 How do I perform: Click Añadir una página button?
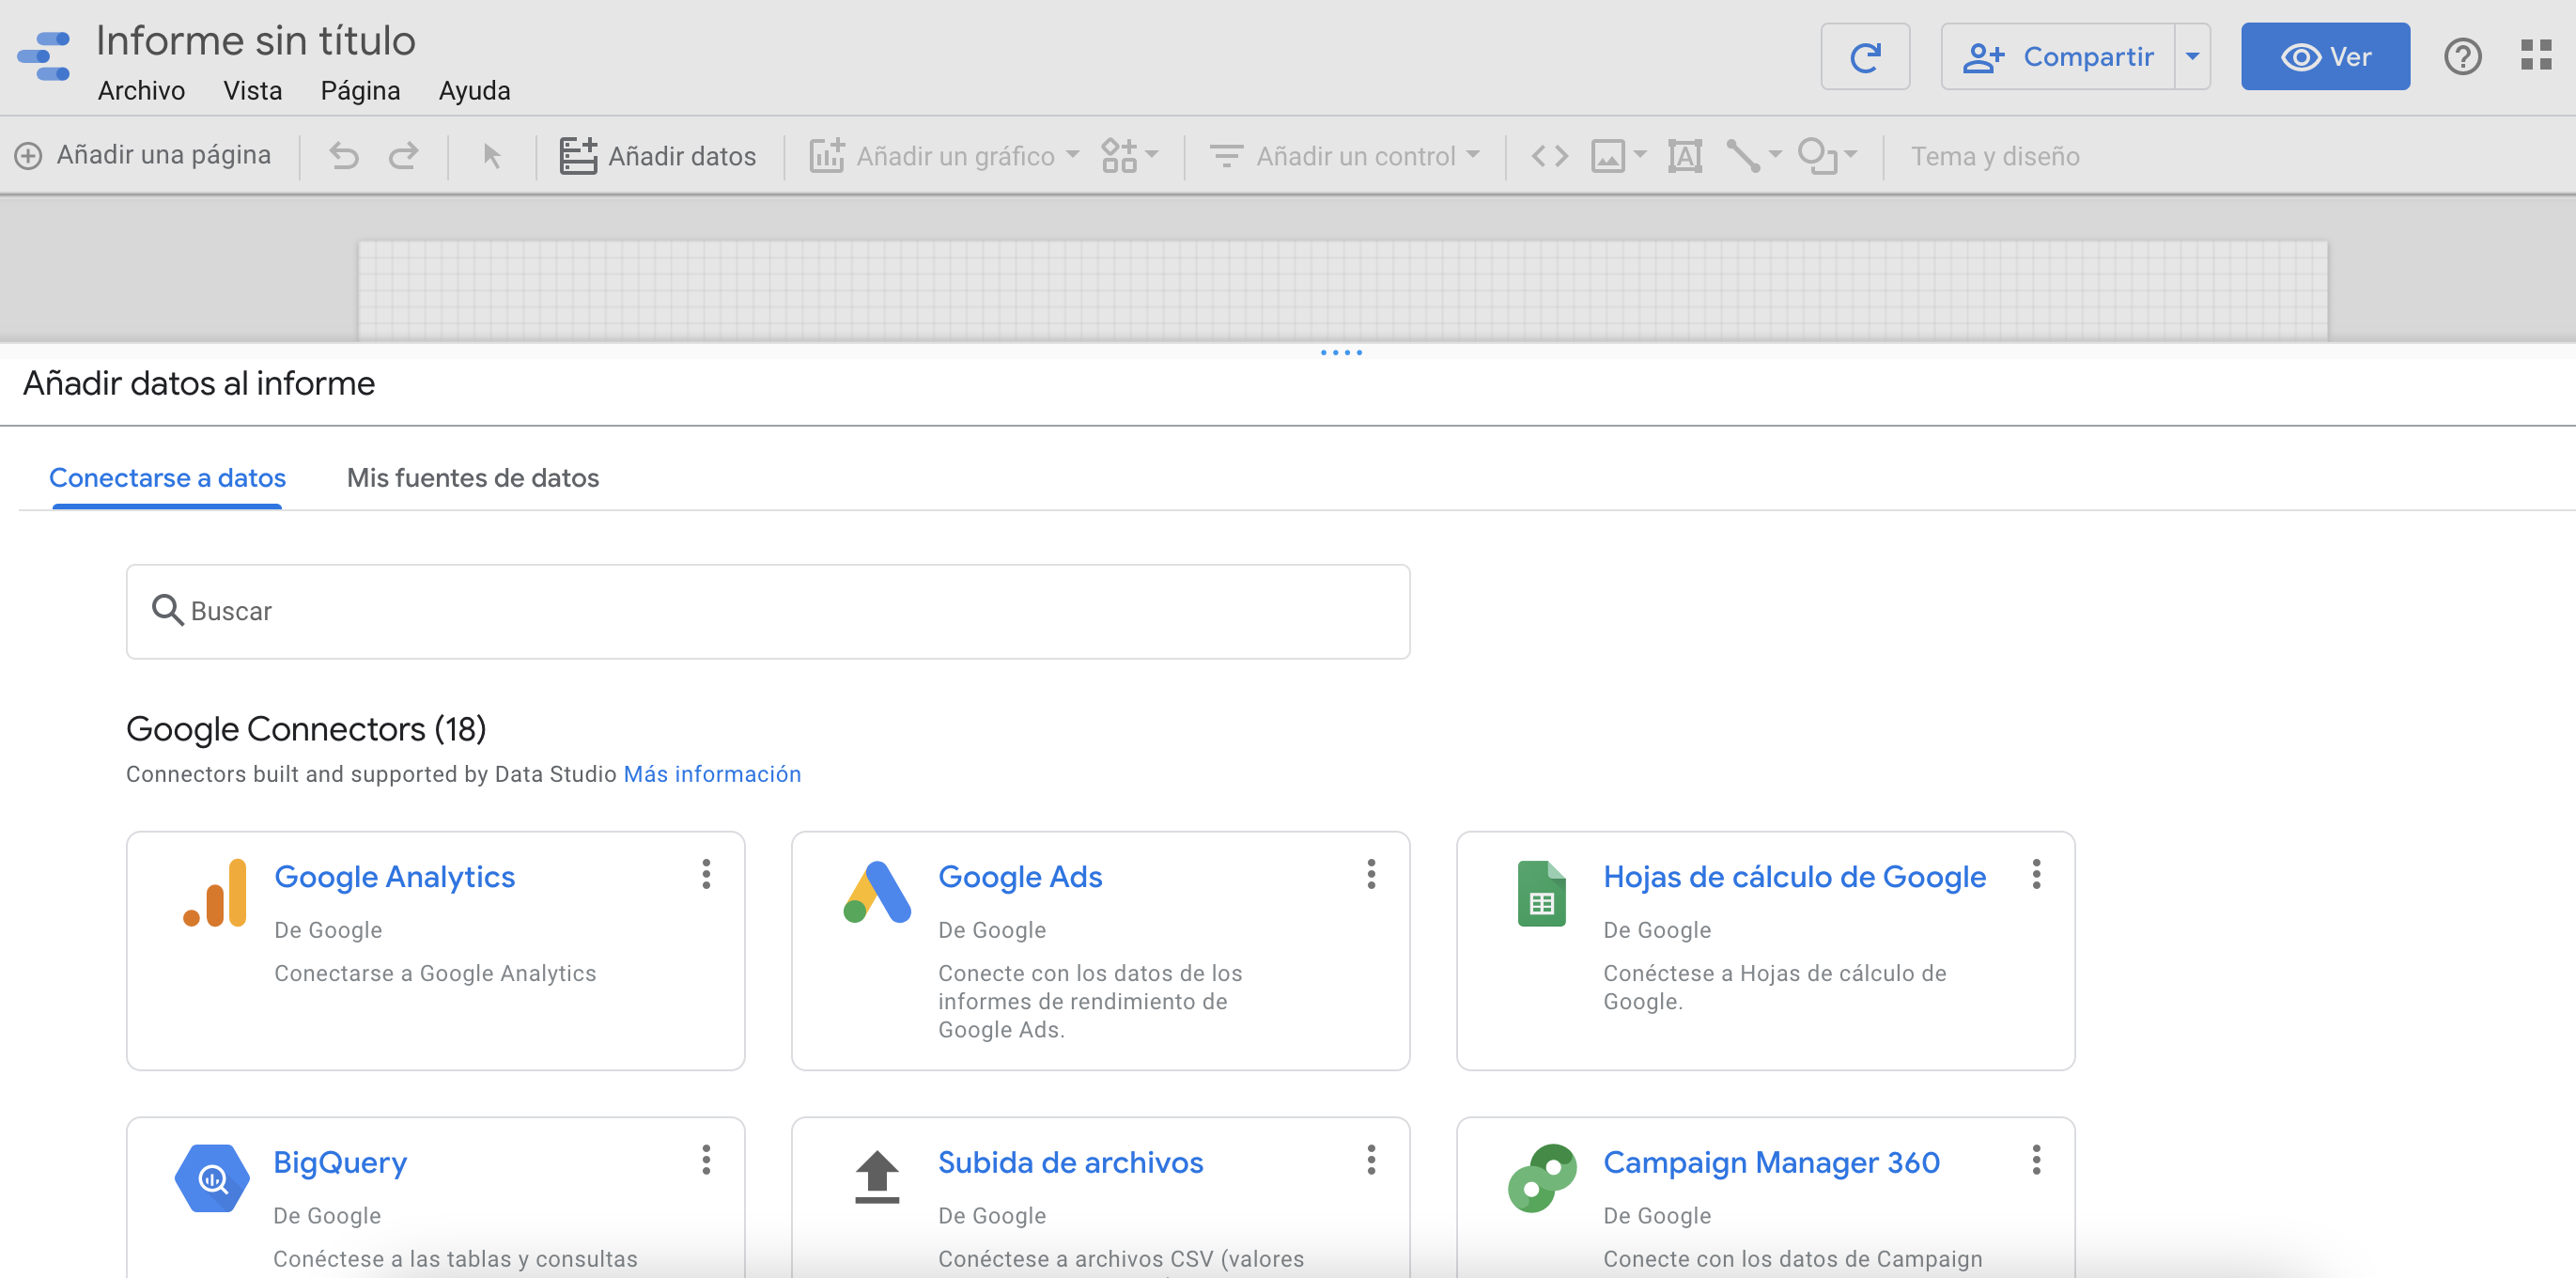pos(142,155)
